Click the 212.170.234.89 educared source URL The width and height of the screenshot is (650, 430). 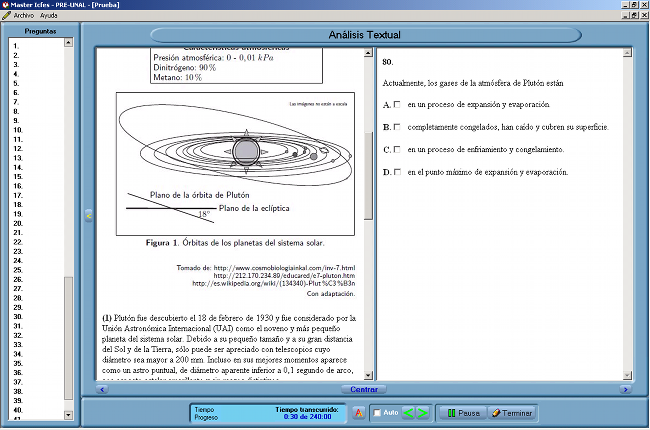[284, 276]
